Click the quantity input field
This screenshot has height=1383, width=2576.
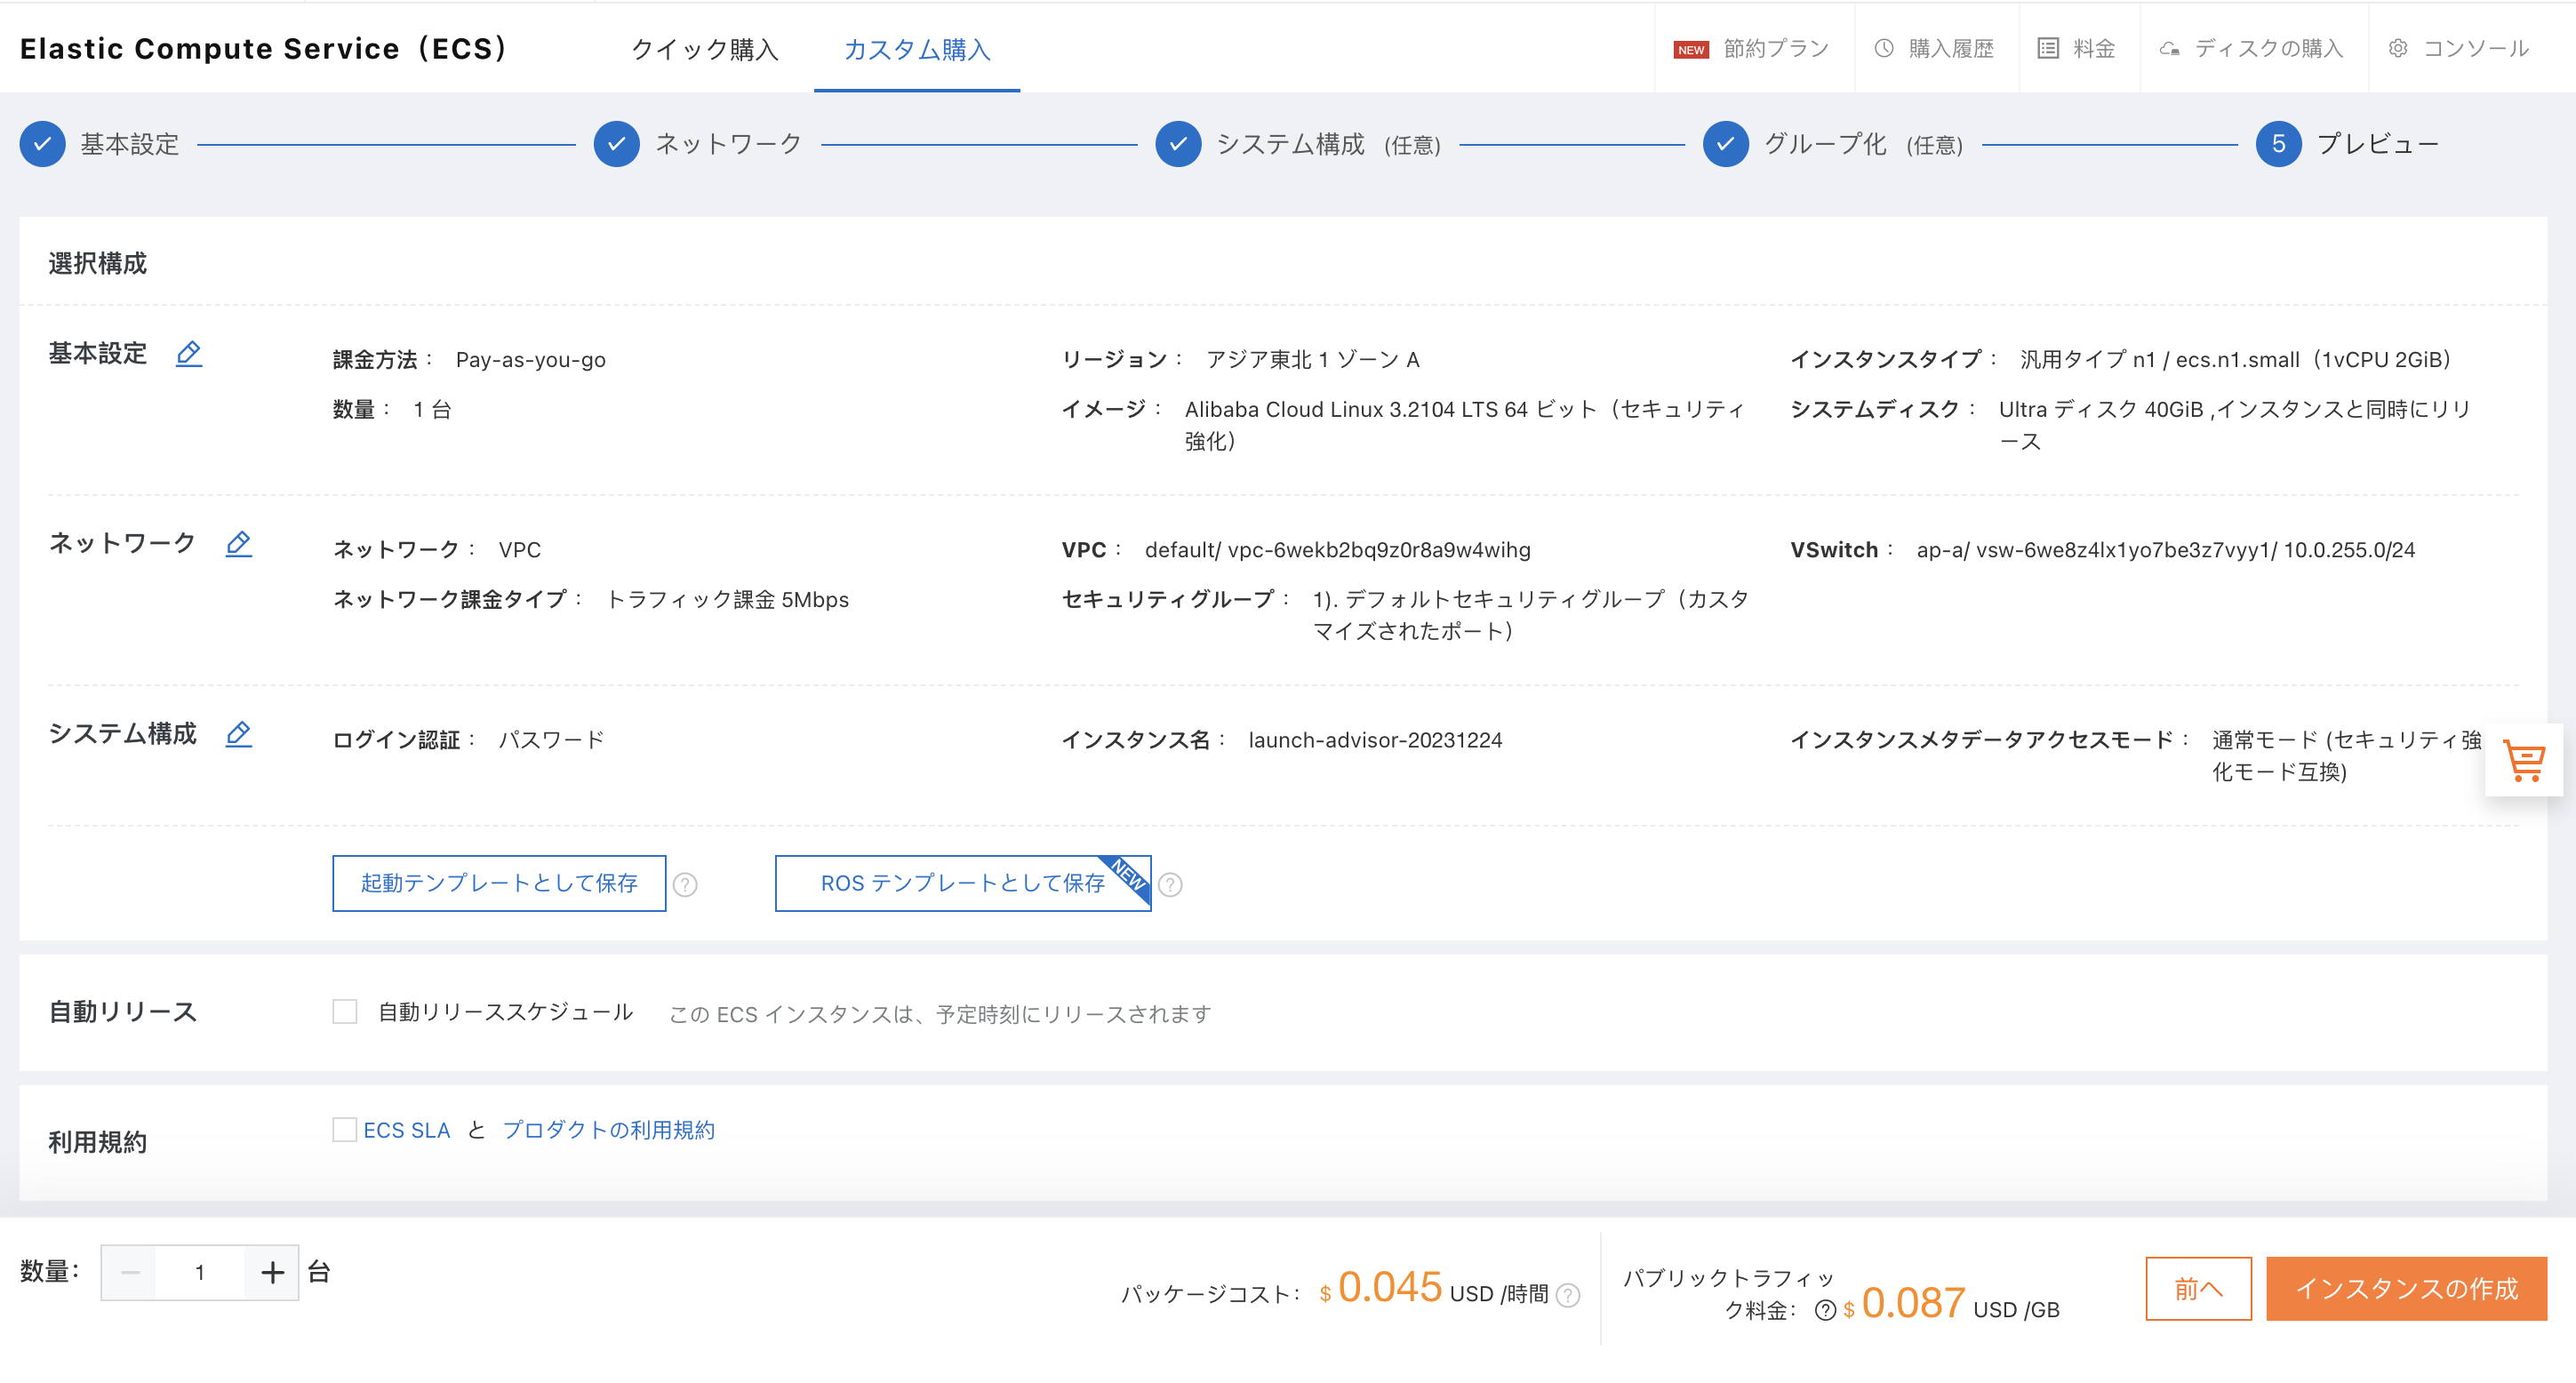coord(200,1272)
